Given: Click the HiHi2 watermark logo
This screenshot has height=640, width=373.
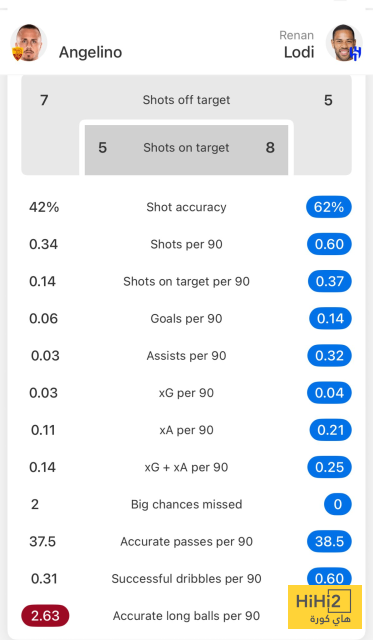Looking at the screenshot, I should click(x=325, y=607).
